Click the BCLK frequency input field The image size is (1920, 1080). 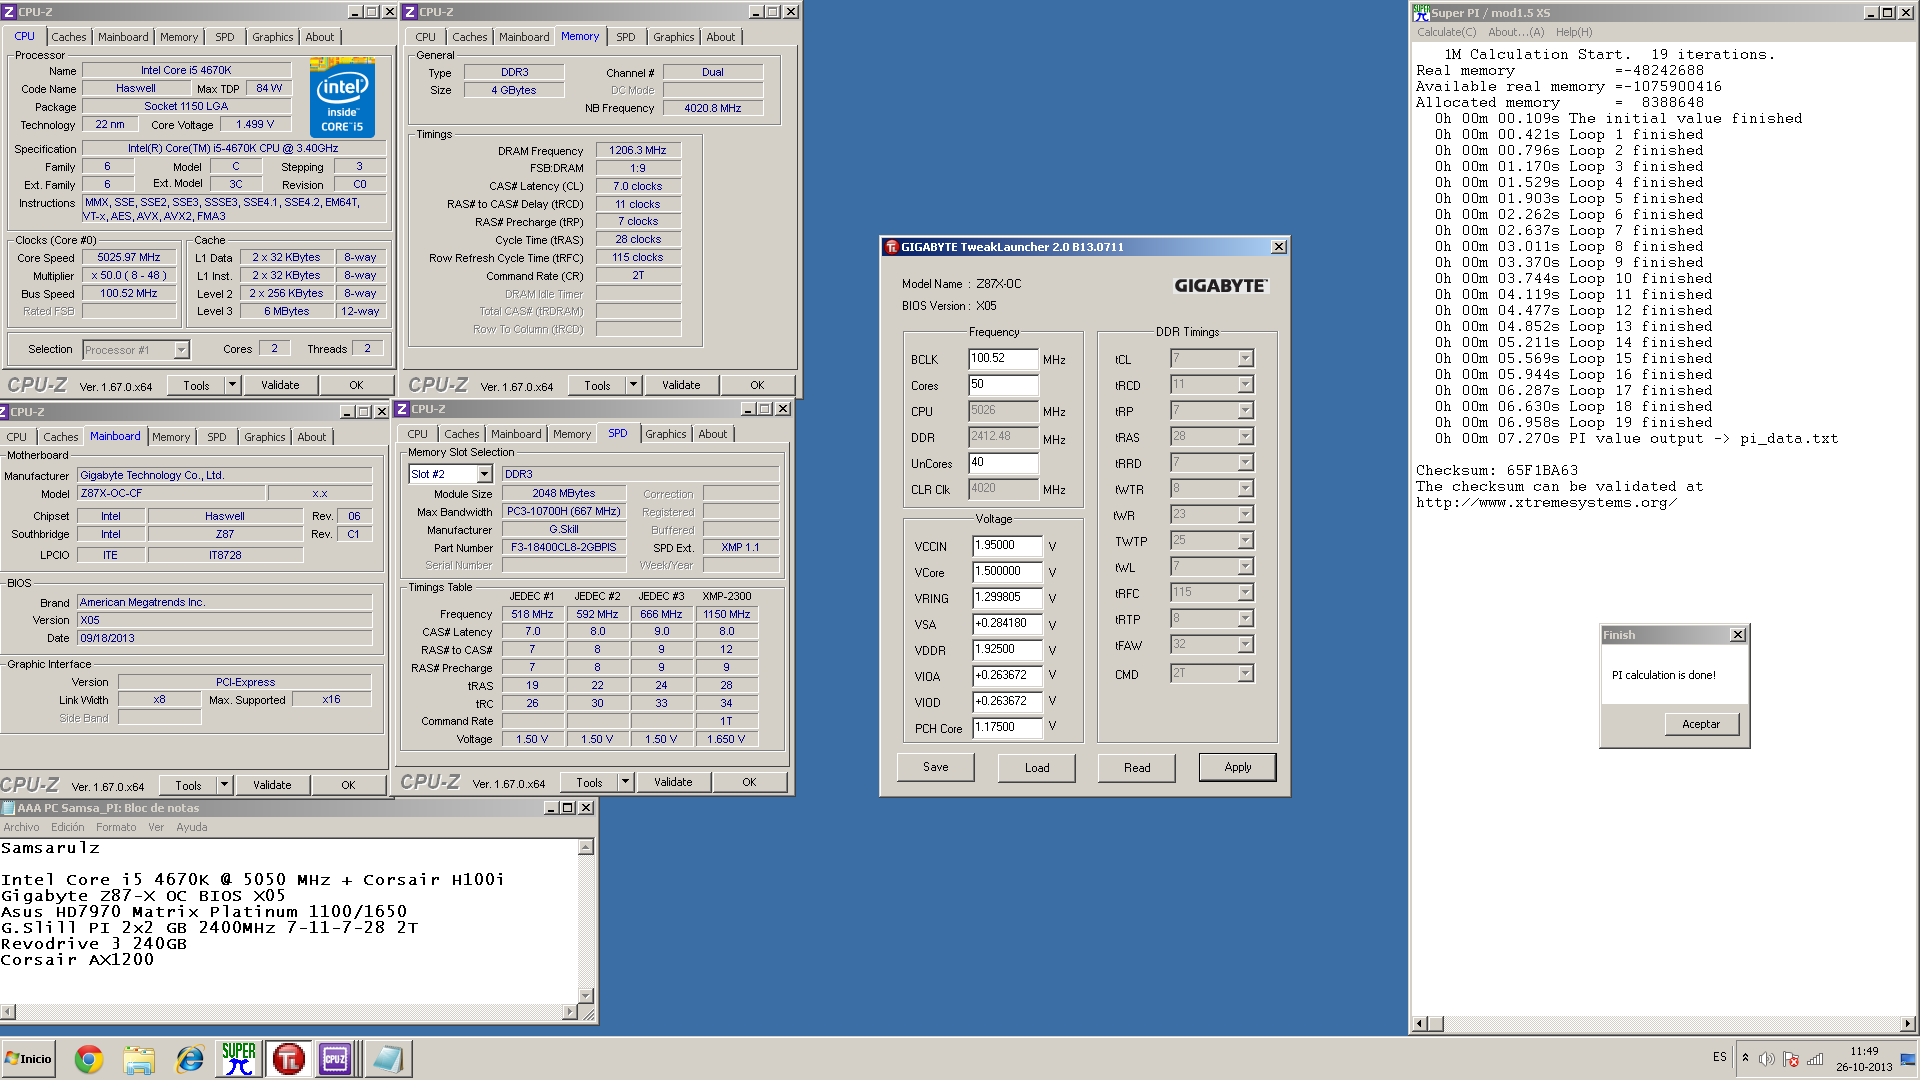click(1003, 358)
